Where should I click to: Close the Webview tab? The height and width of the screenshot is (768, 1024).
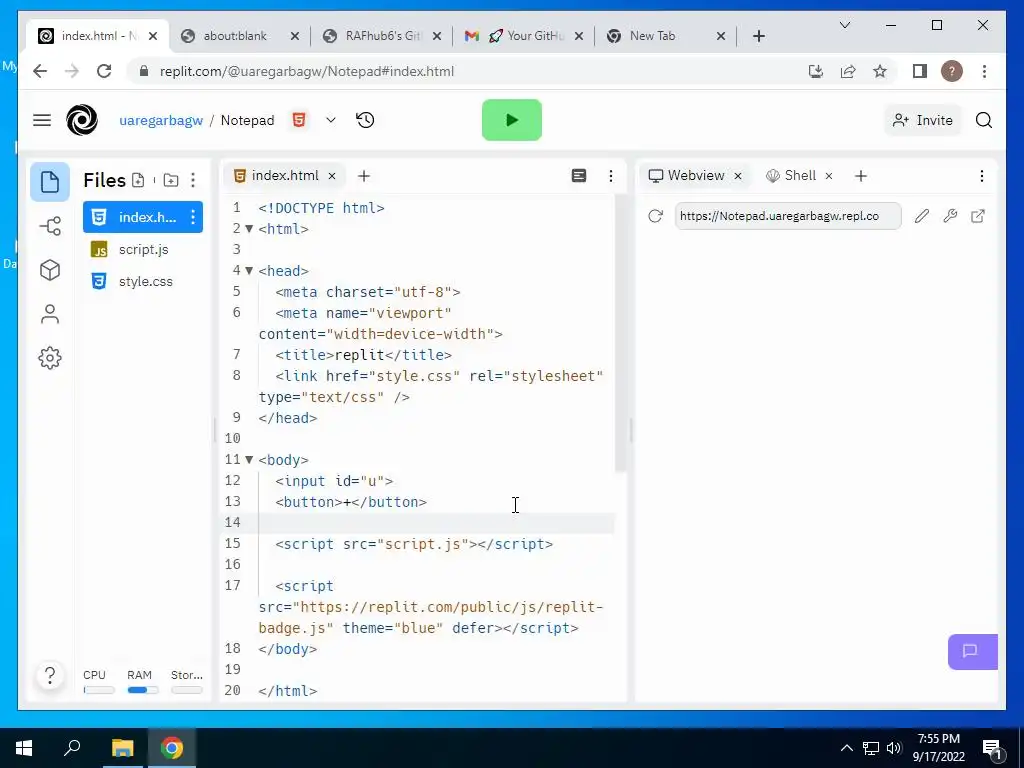pyautogui.click(x=738, y=176)
